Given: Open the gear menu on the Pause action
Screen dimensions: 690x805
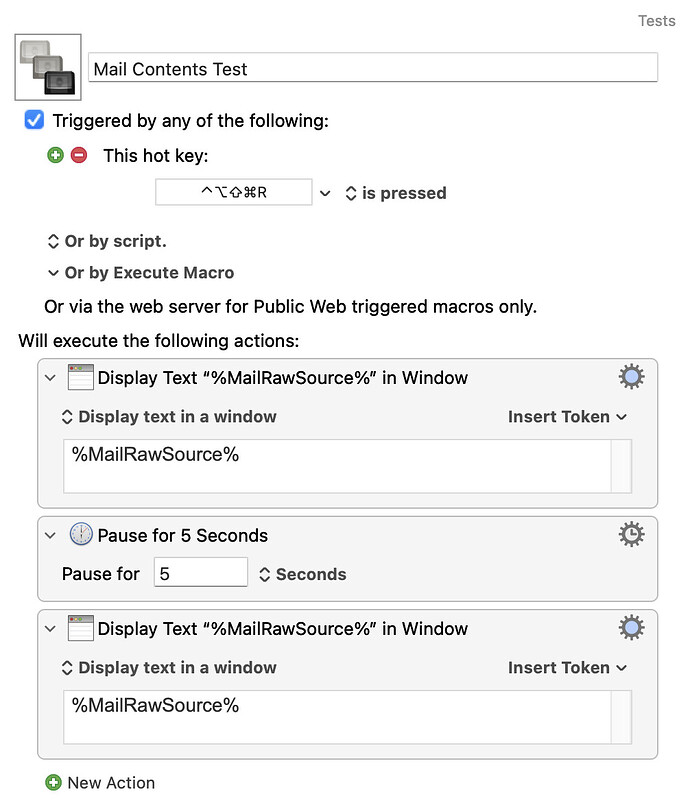Looking at the screenshot, I should pos(631,534).
